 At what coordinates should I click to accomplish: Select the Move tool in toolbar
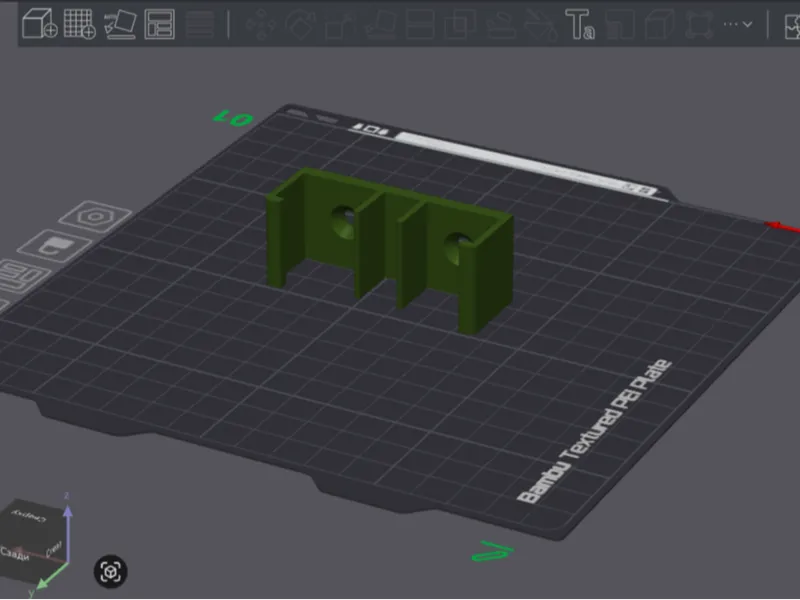tap(261, 24)
